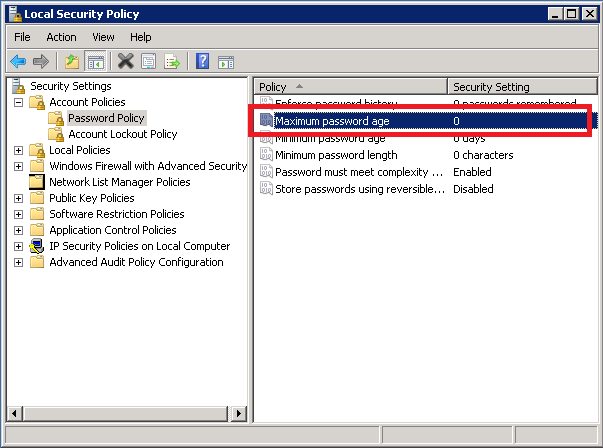Click the Disabled setting value
Screen dimensions: 603x448
473,189
